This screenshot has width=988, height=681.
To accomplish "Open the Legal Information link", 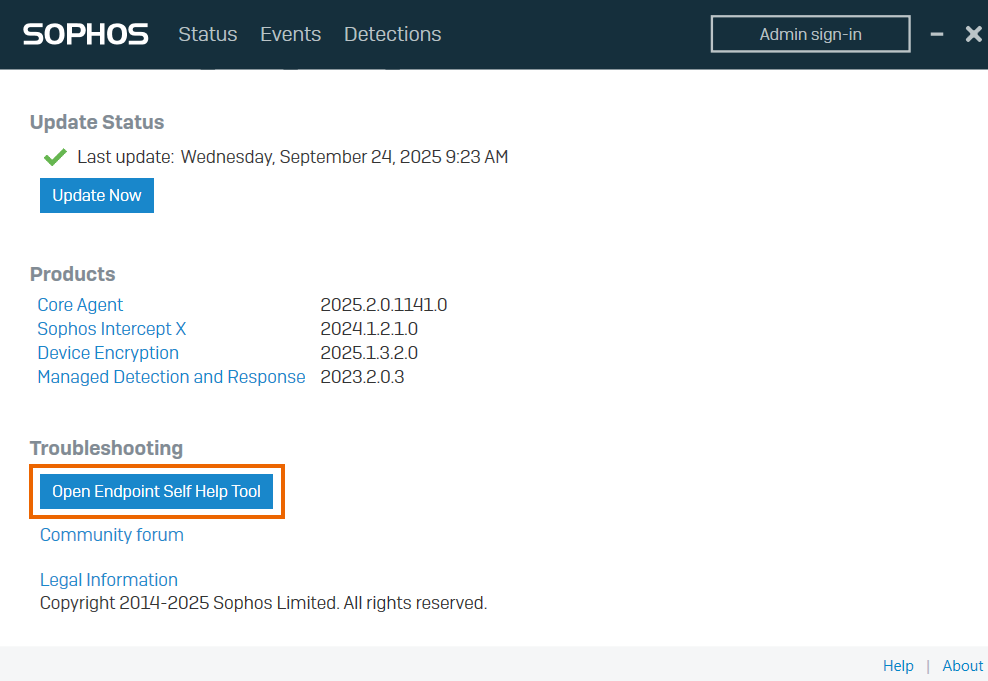I will (x=108, y=580).
